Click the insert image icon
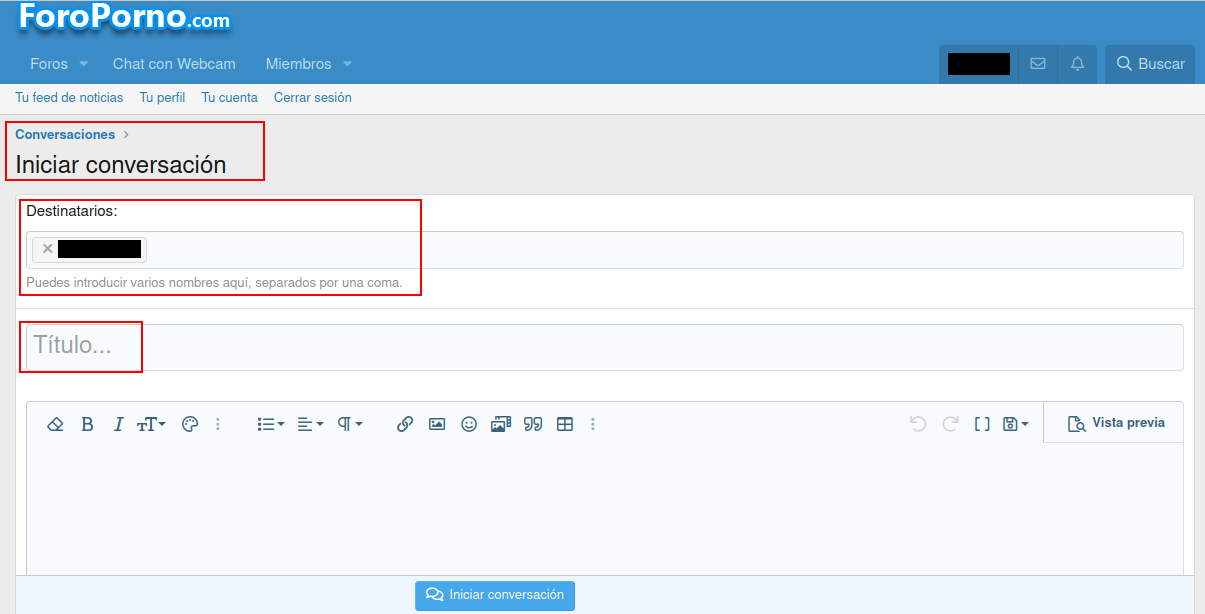Image resolution: width=1205 pixels, height=614 pixels. click(x=437, y=424)
